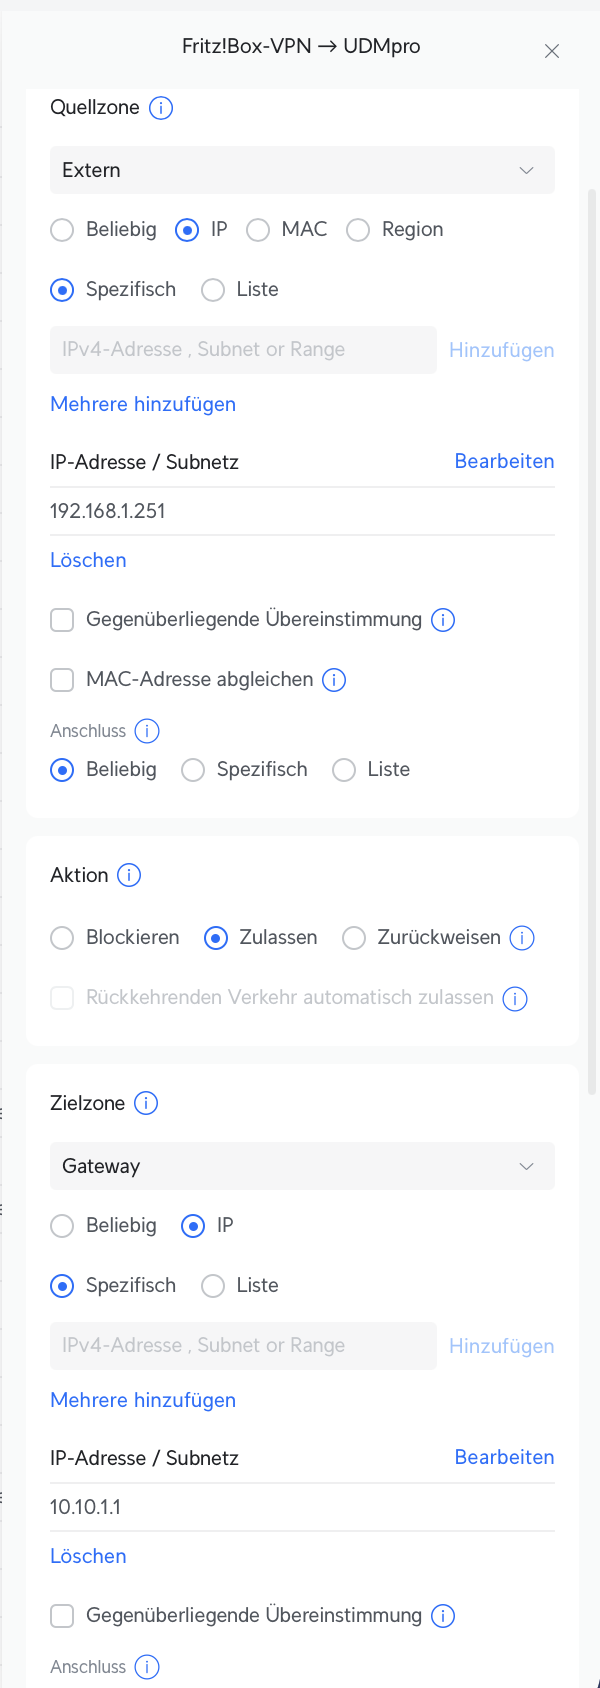Screen dimensions: 600x1688
Task: Click Bearbeiten next to source IP-Adresse / Subnetz
Action: click(504, 461)
